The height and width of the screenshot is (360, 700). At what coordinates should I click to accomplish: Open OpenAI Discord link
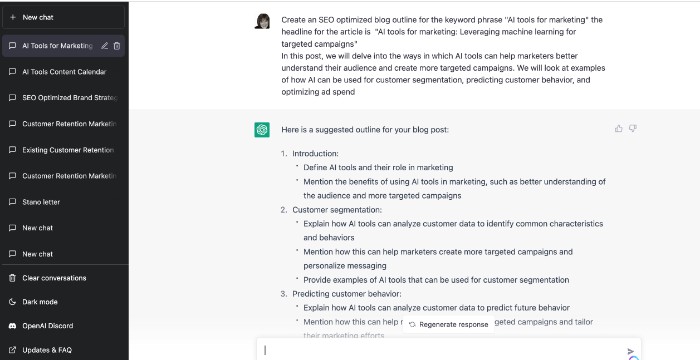pos(64,326)
